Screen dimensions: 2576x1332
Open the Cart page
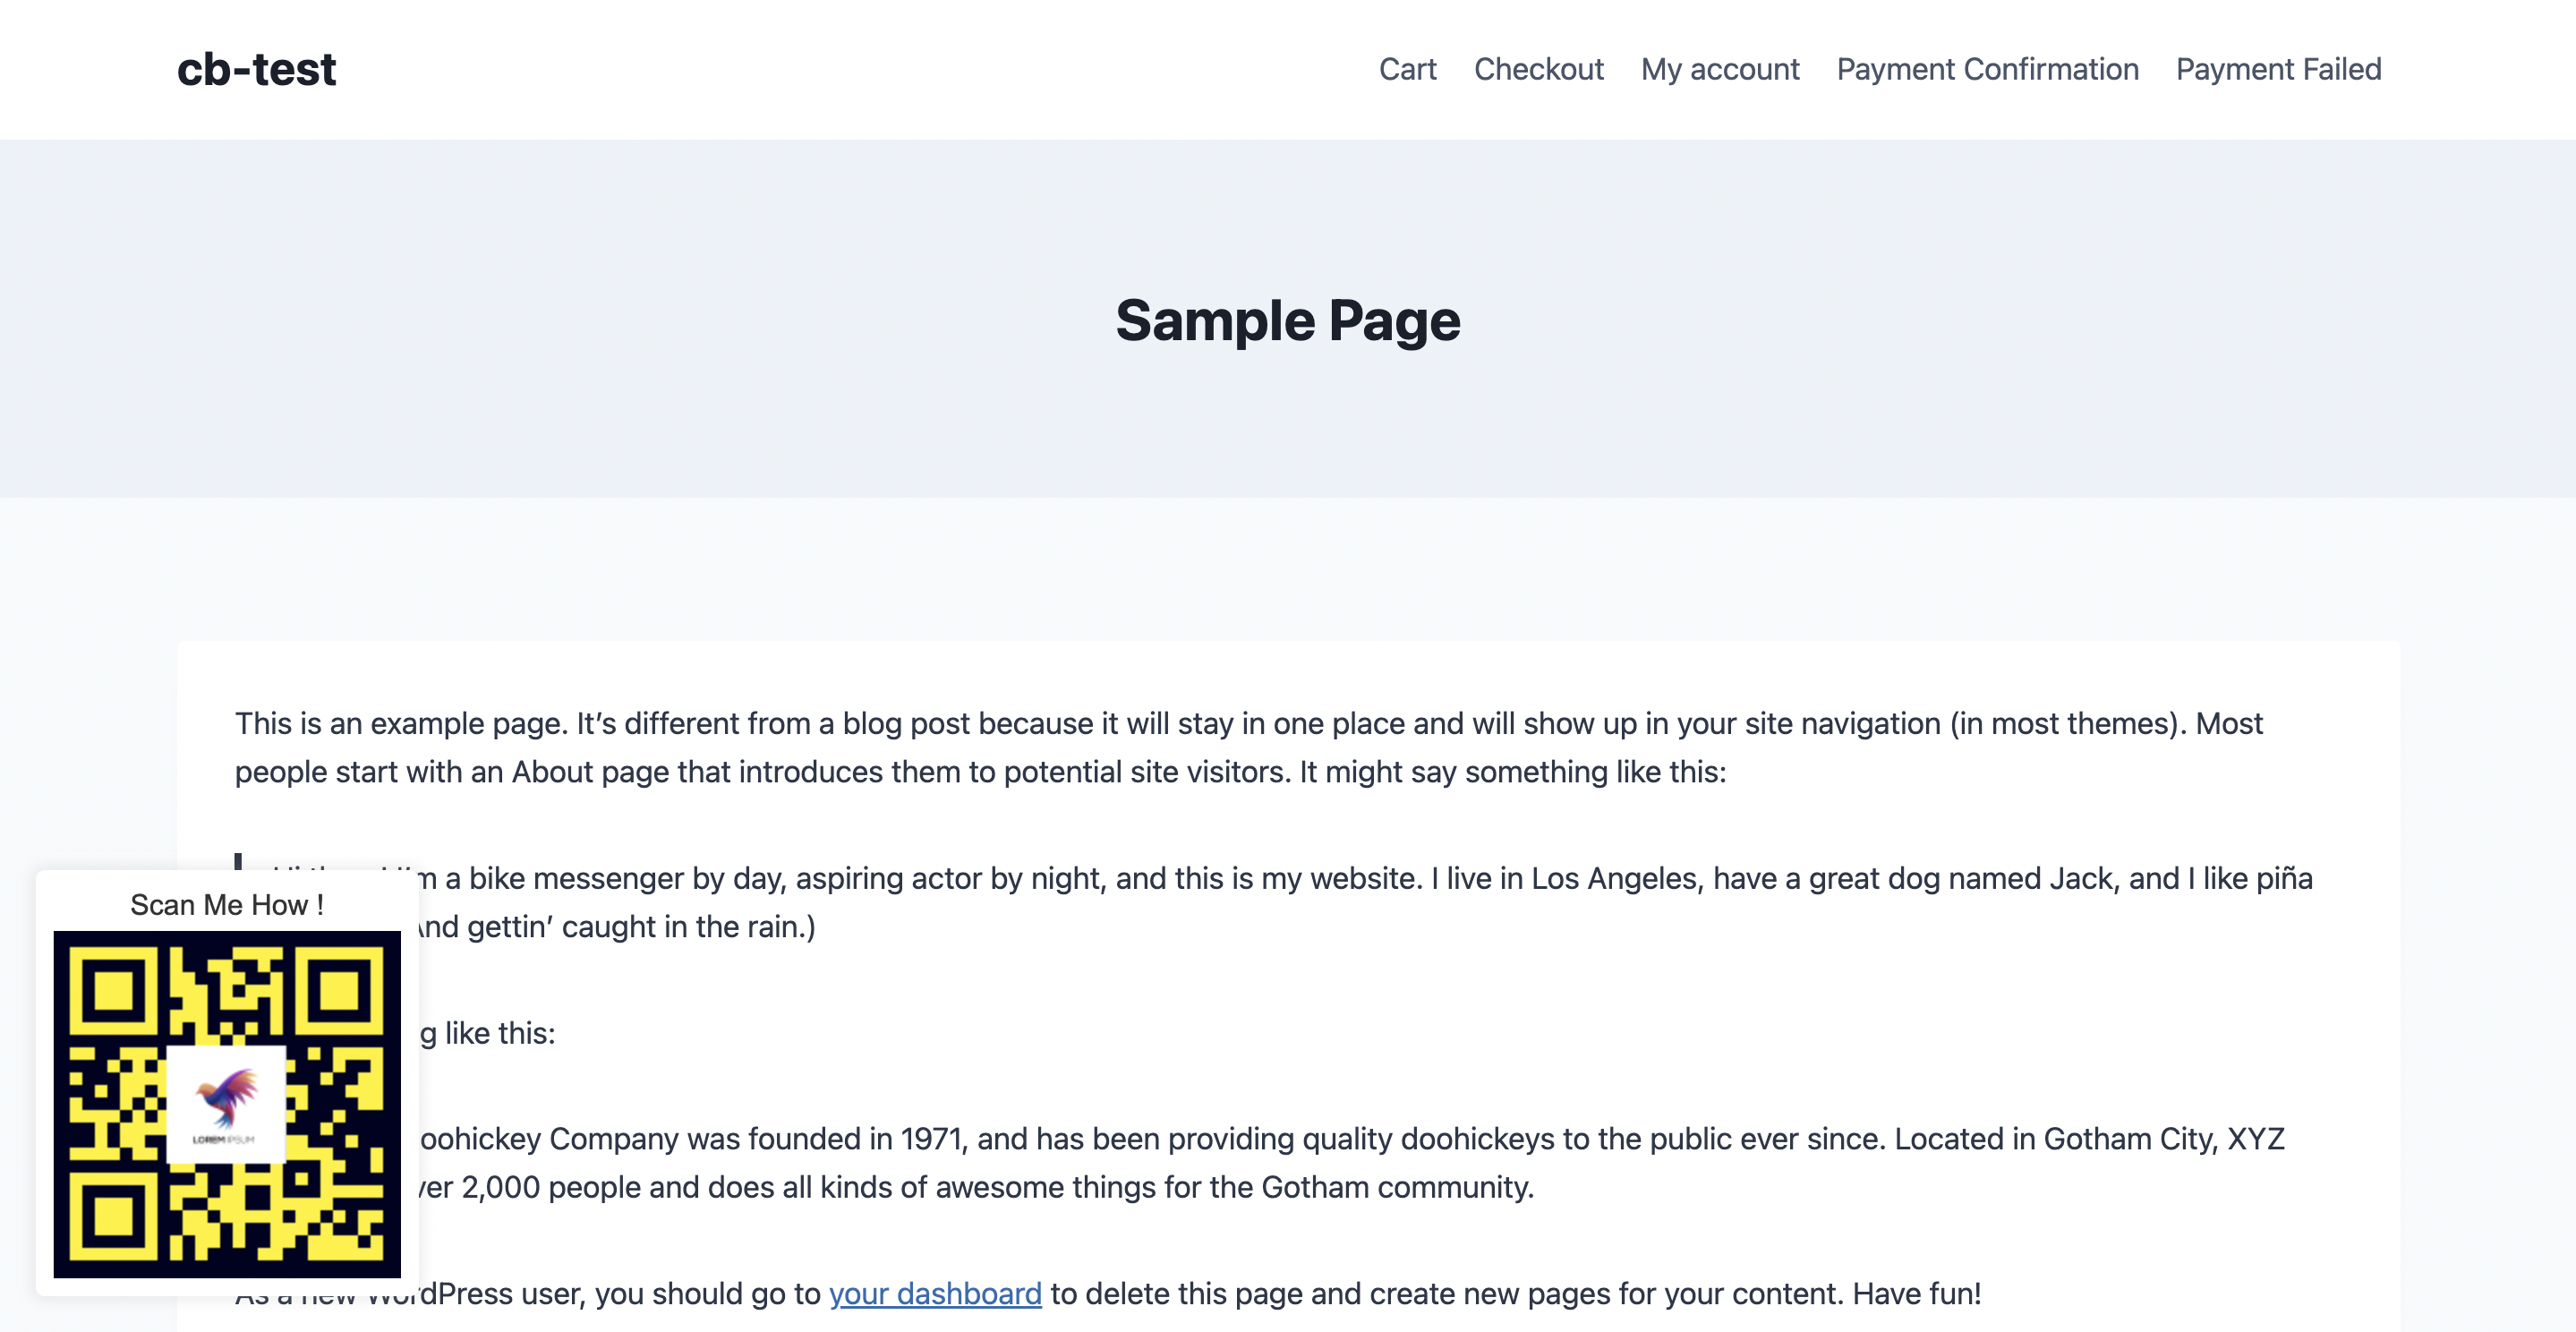1407,69
